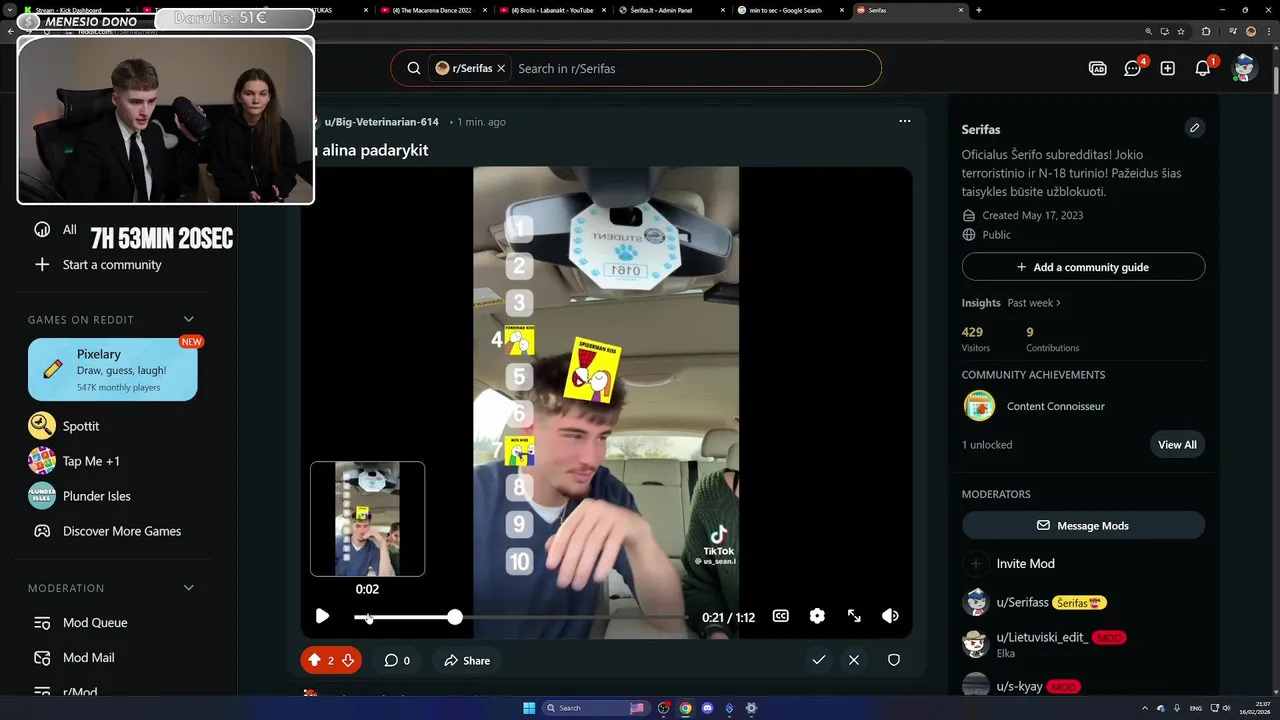Remove the r/Serifas search filter chip
The width and height of the screenshot is (1280, 720).
[501, 68]
